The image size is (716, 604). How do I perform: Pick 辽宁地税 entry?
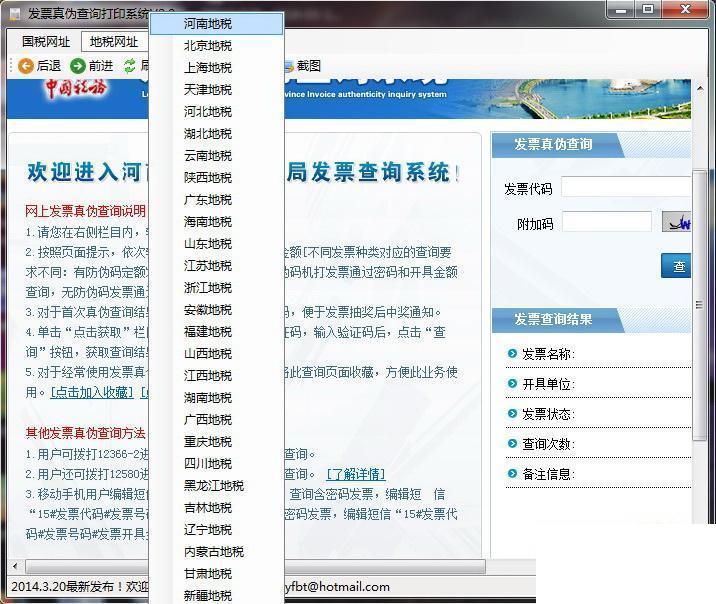[x=216, y=530]
